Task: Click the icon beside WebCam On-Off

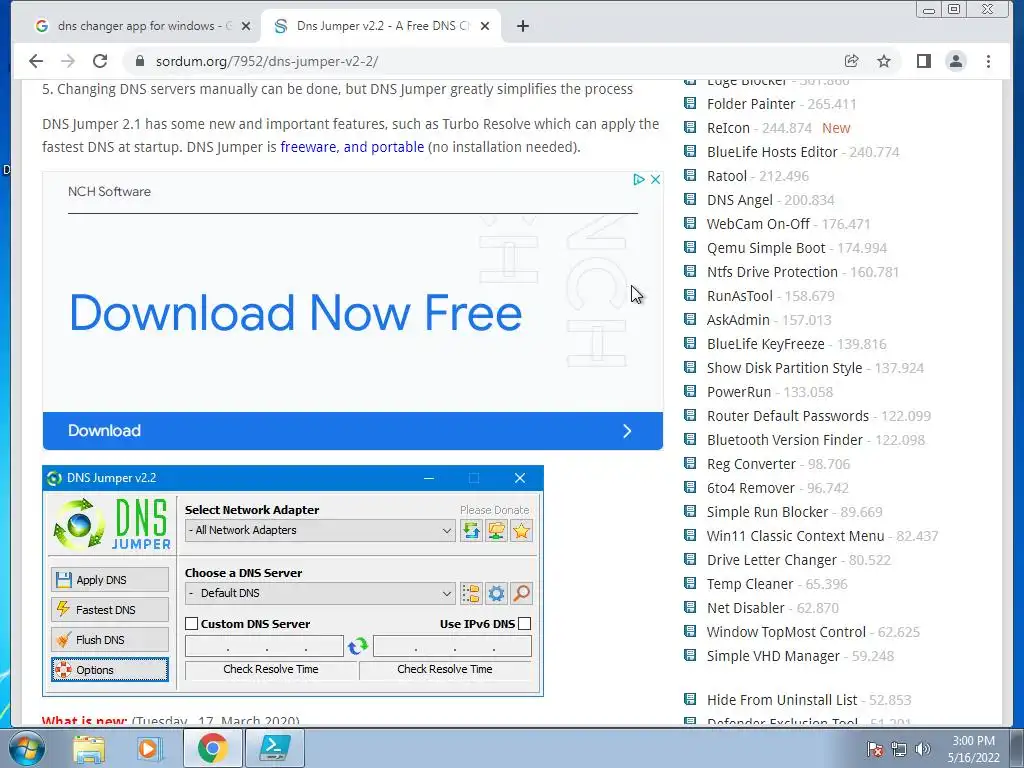Action: (690, 223)
